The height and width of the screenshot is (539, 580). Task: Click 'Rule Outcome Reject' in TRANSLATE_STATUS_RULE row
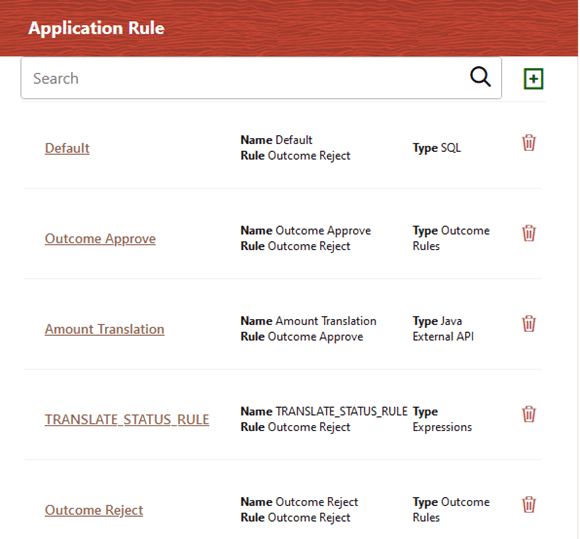point(295,427)
